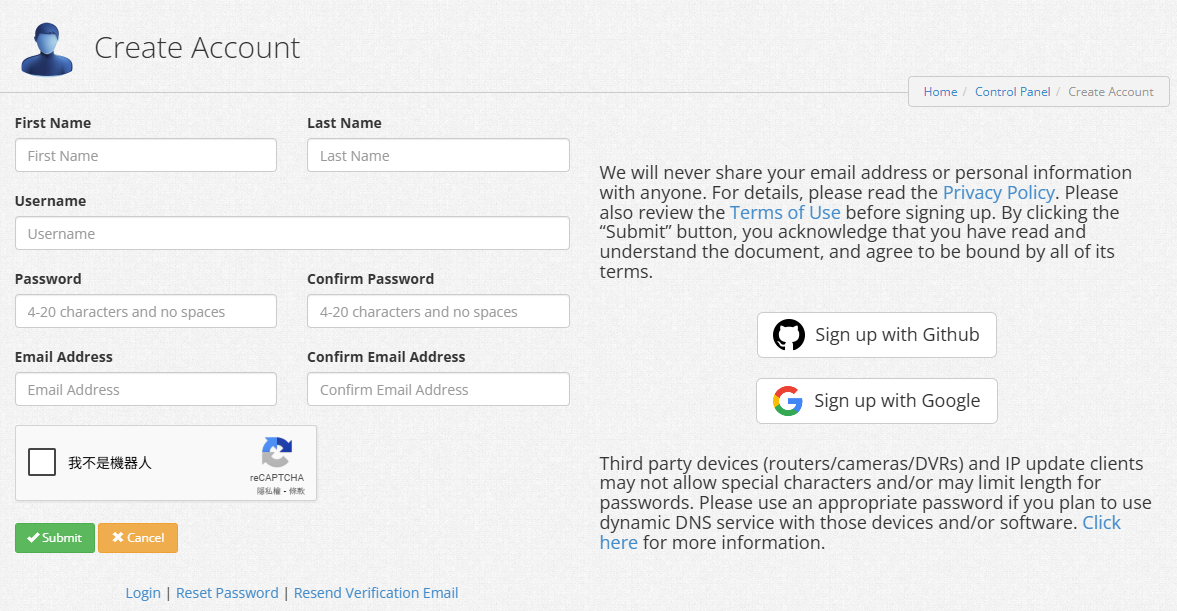Focus the Confirm Email Address field

click(x=438, y=390)
